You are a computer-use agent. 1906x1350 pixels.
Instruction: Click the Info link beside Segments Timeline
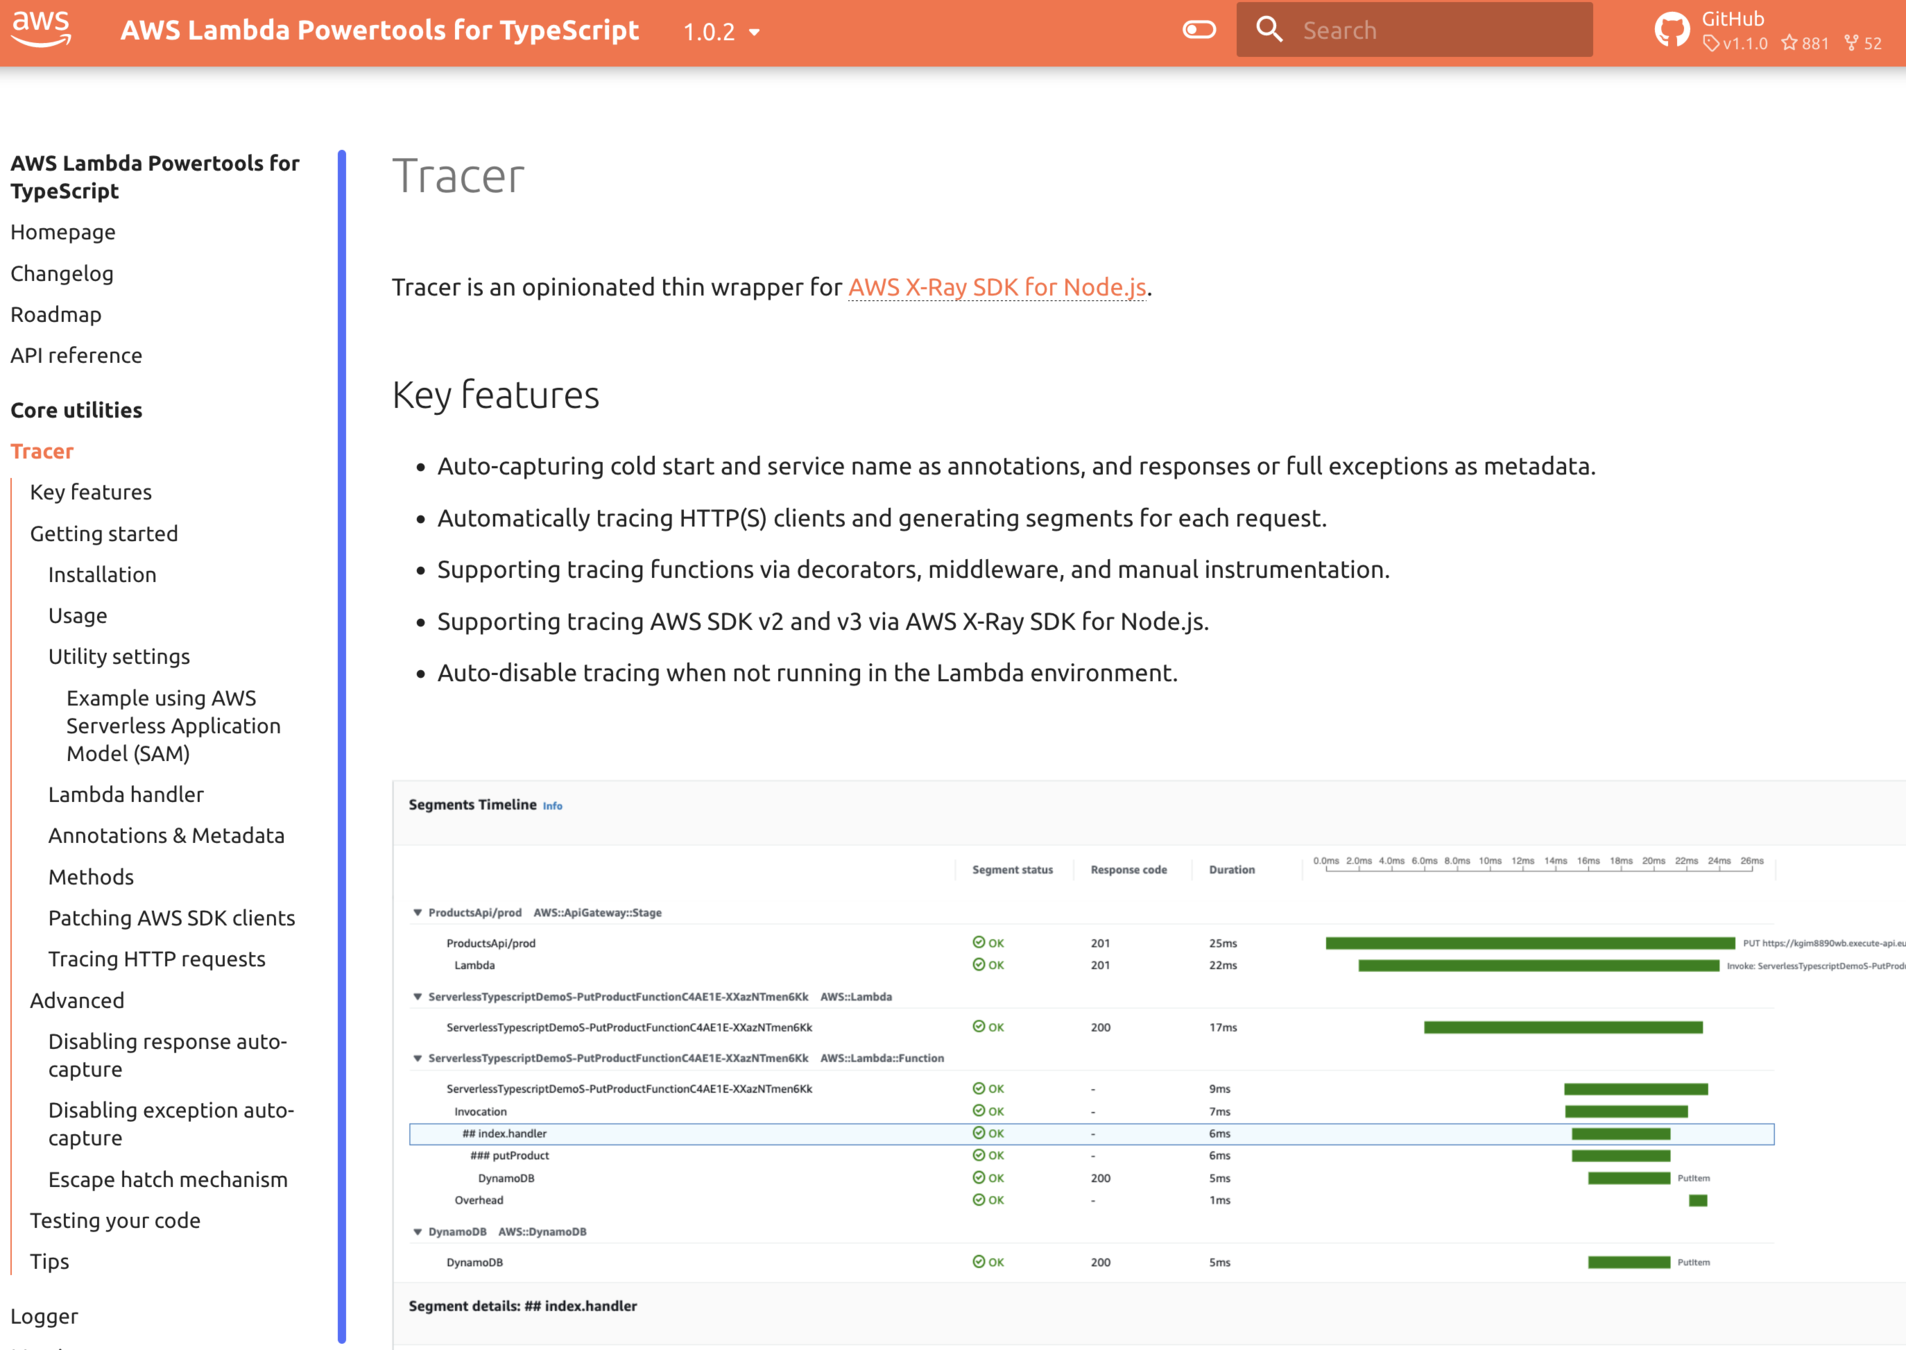(x=552, y=806)
